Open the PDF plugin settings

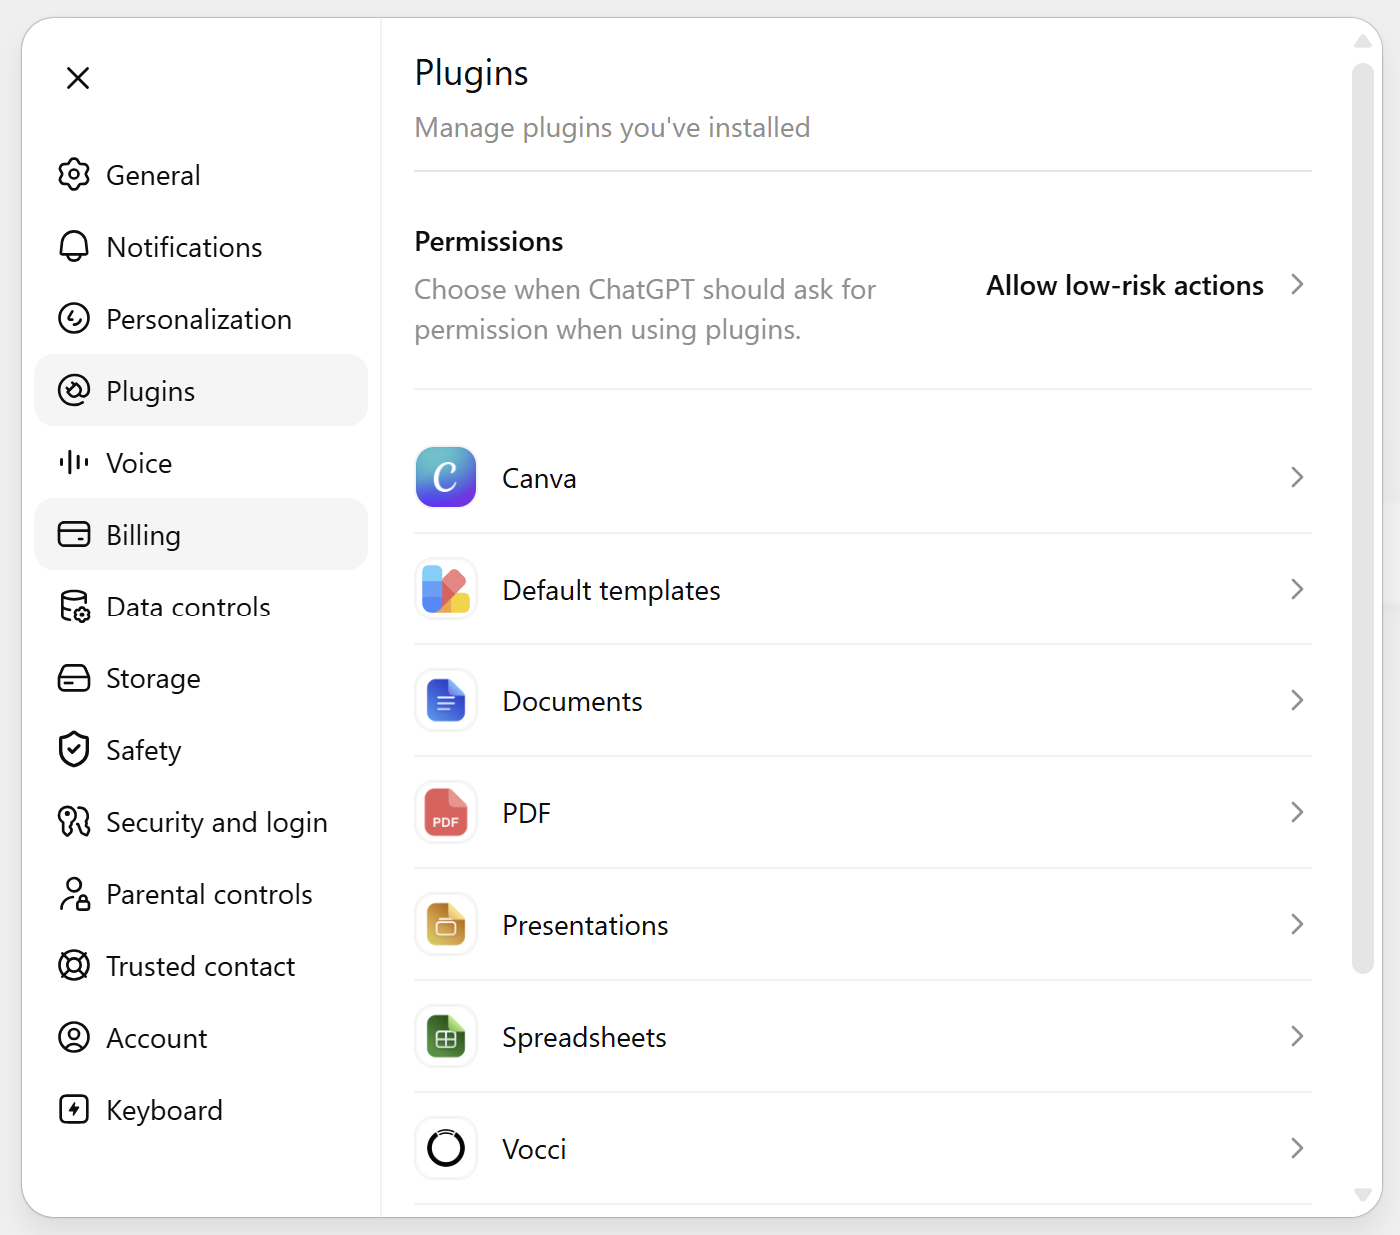point(863,813)
